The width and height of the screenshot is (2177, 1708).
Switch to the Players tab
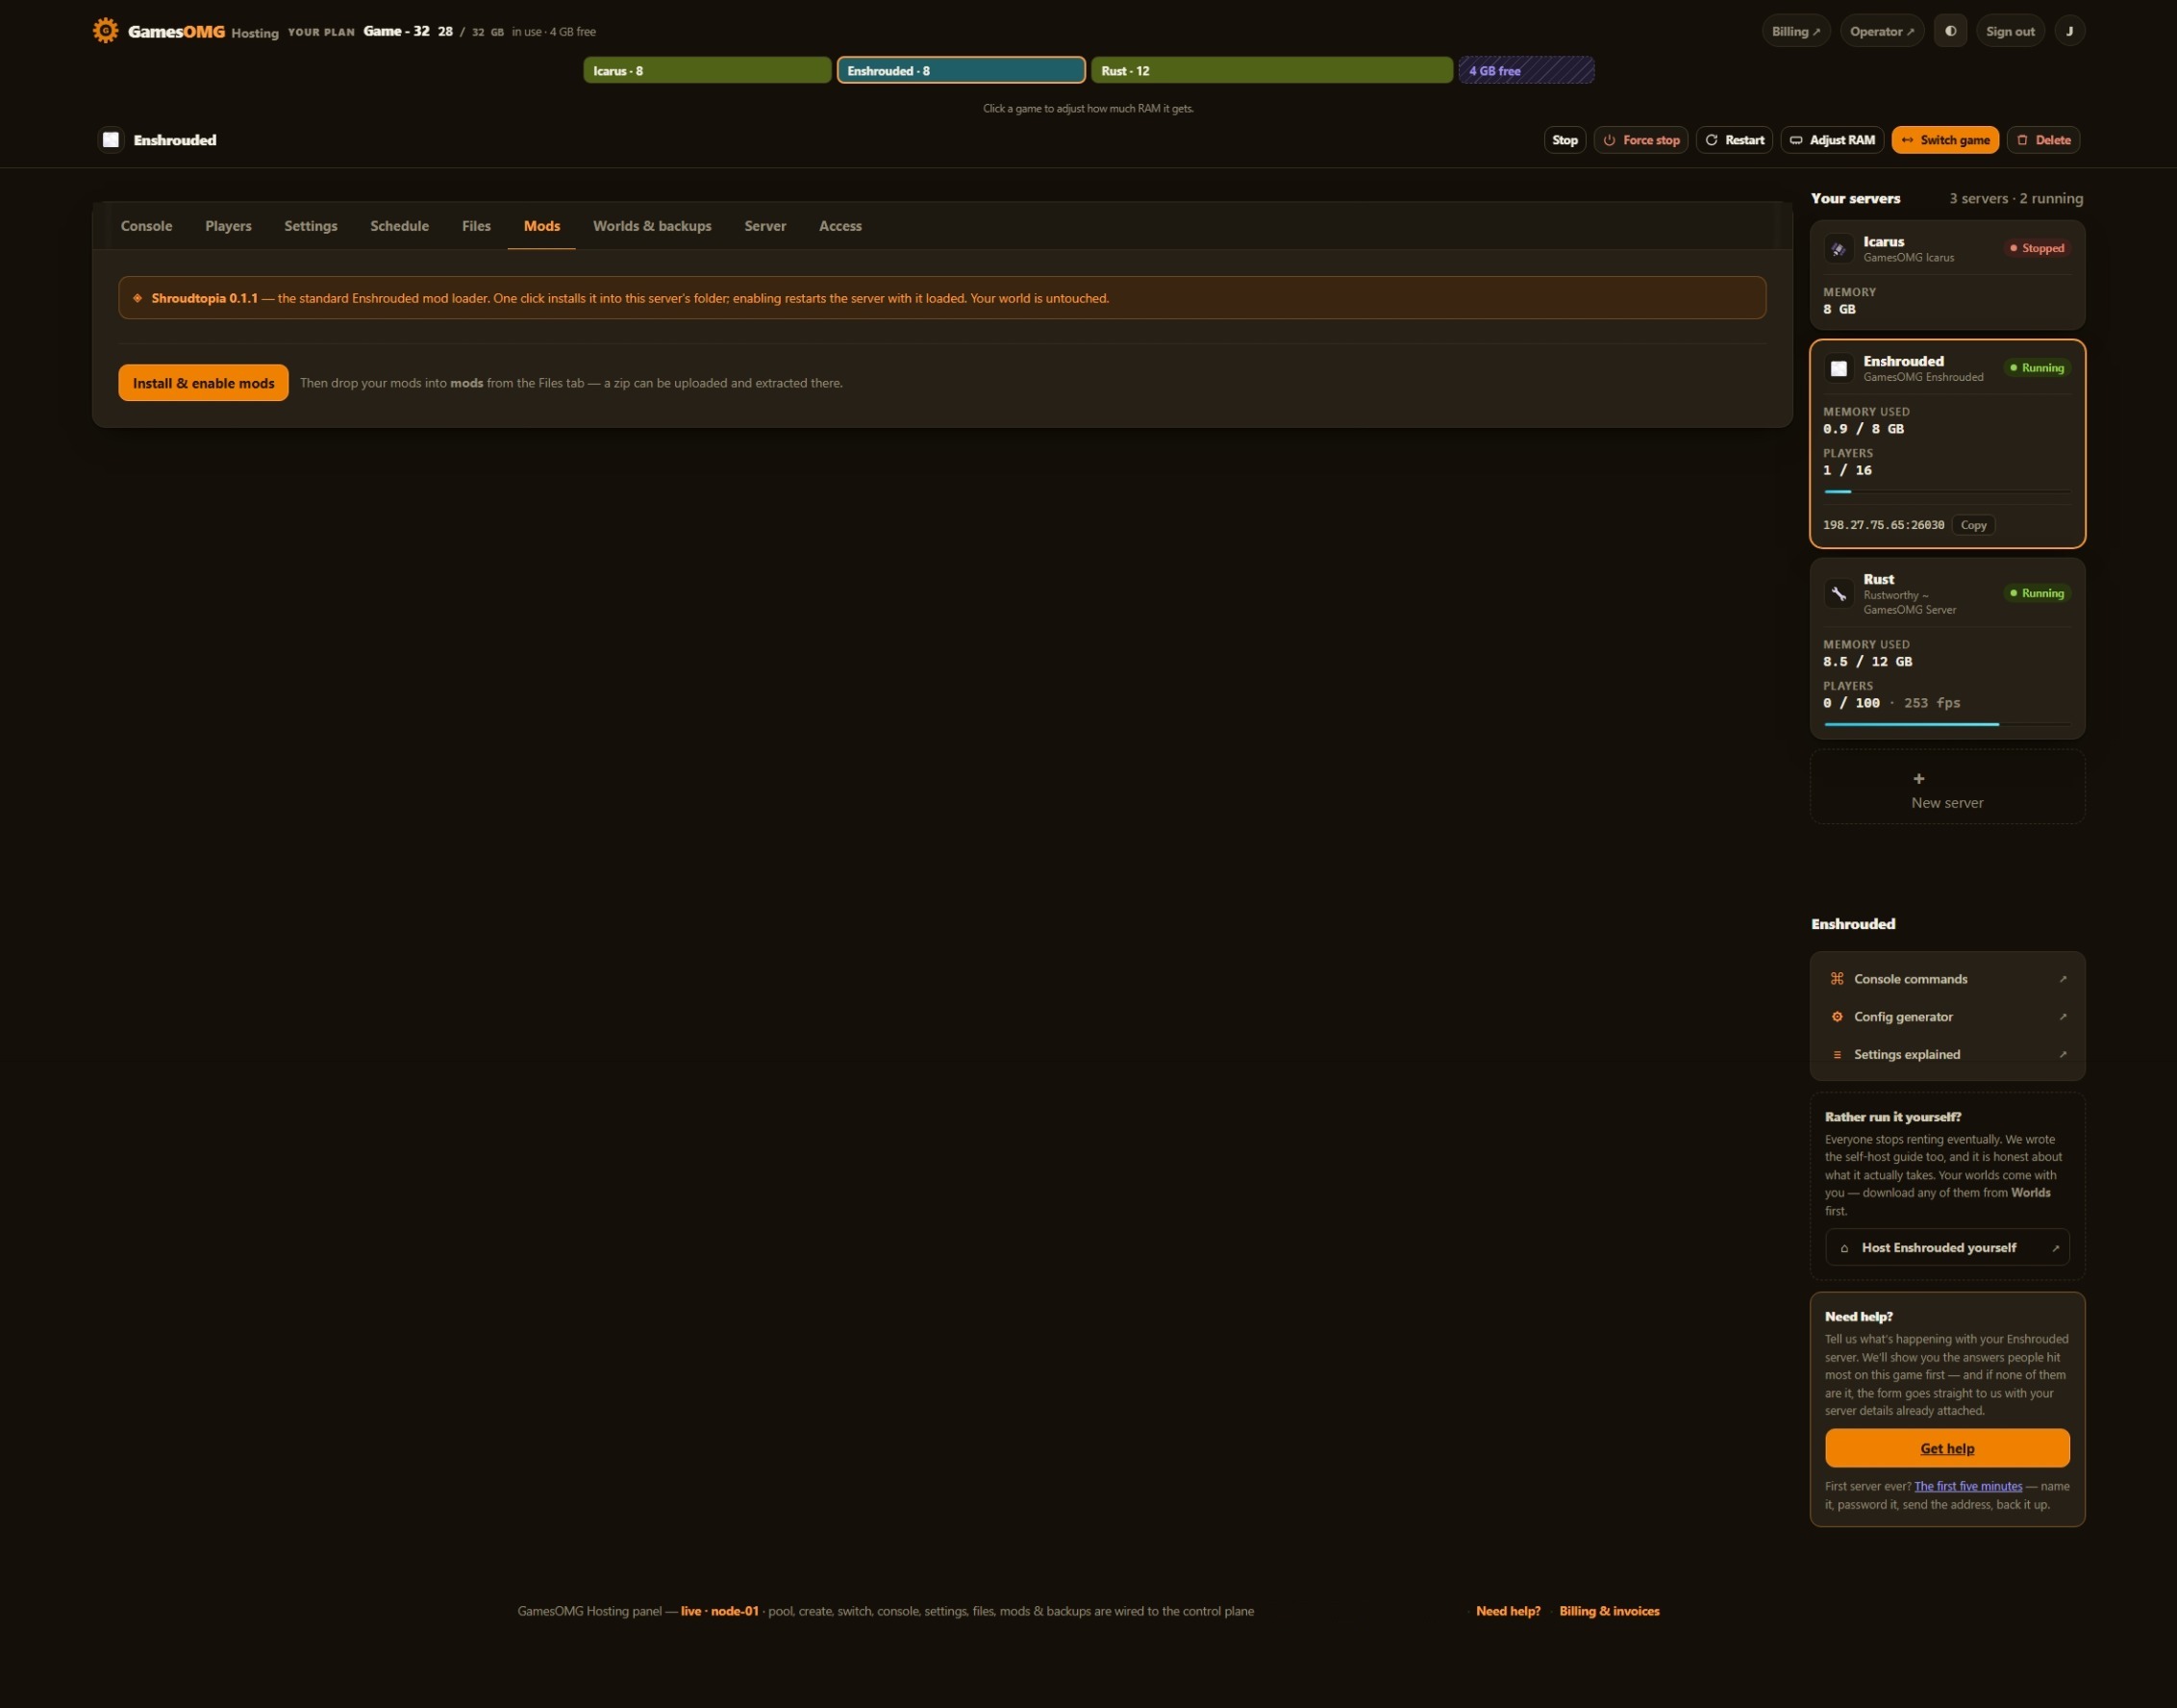pyautogui.click(x=228, y=226)
